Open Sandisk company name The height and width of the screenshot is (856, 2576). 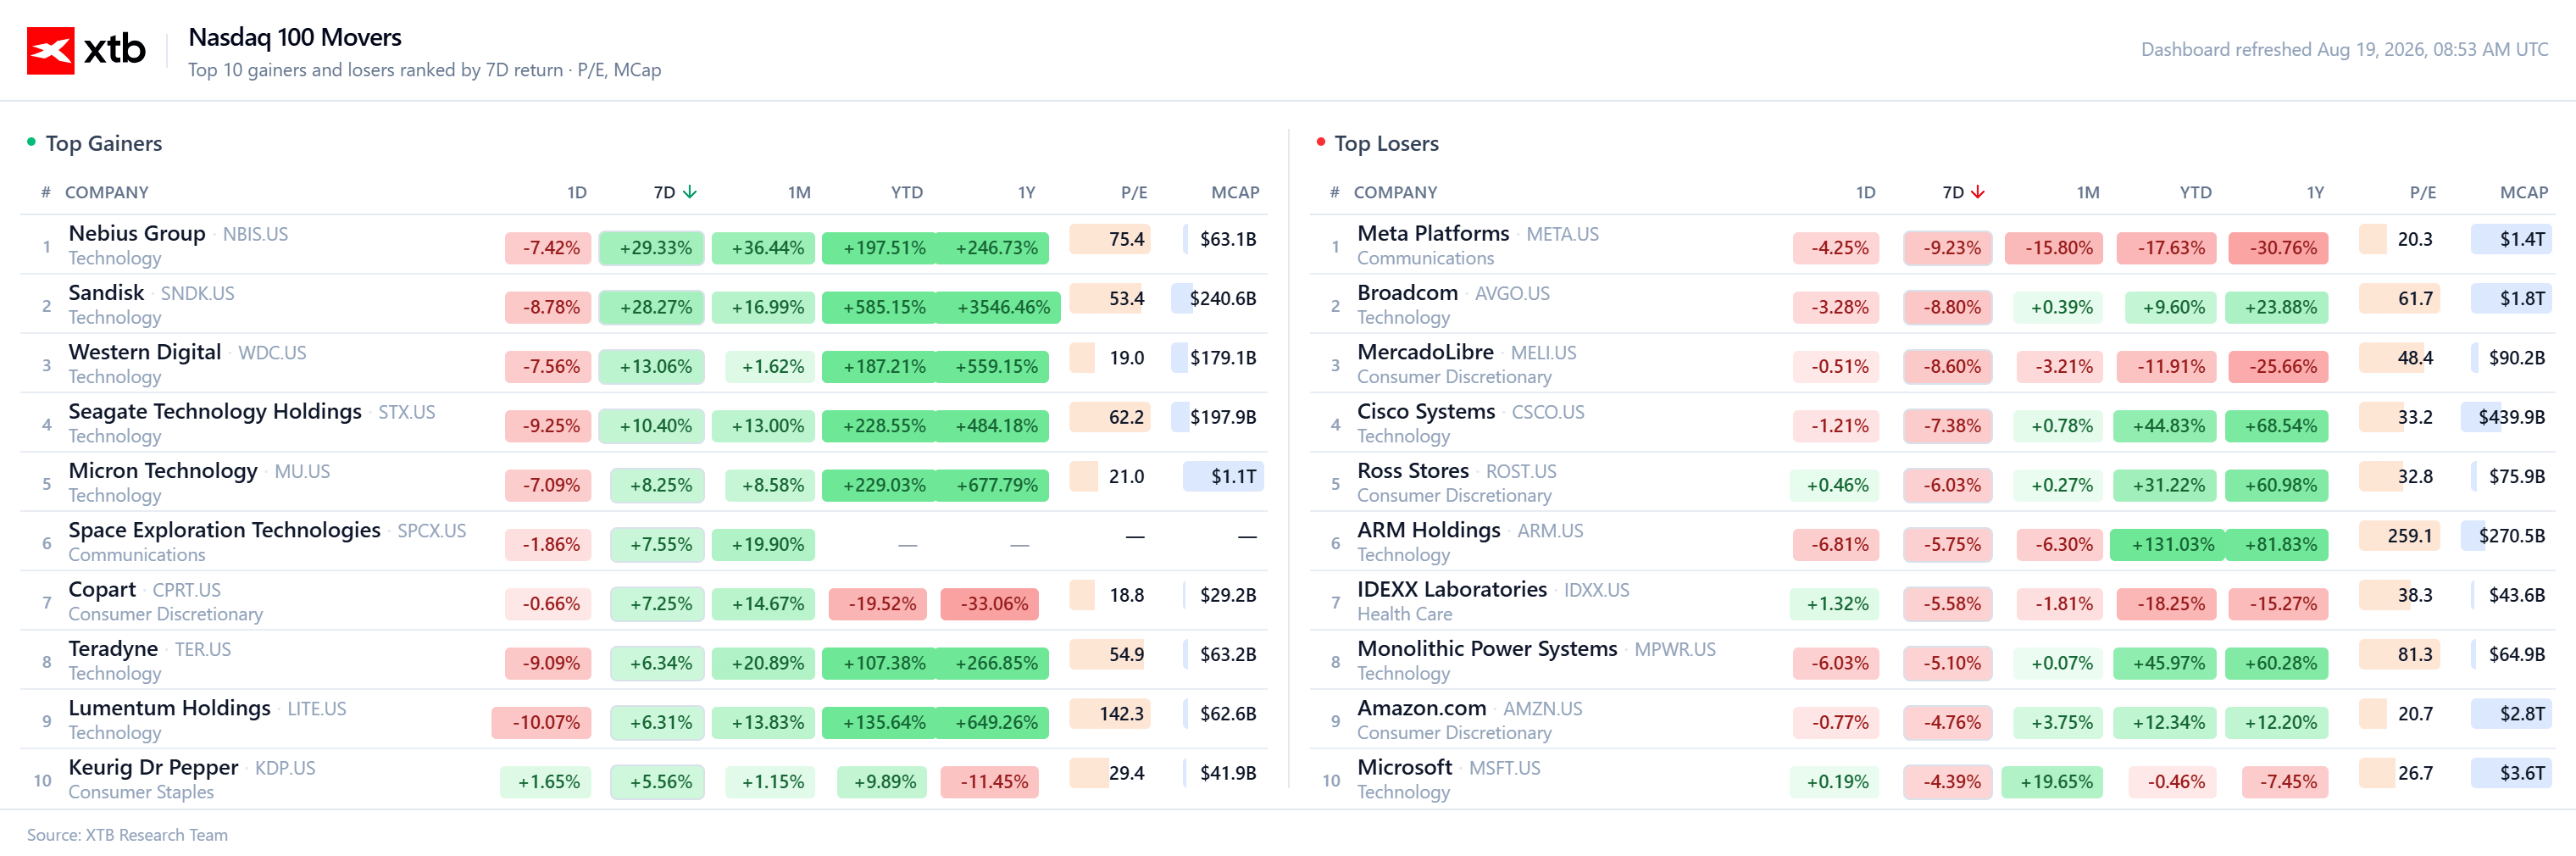106,293
